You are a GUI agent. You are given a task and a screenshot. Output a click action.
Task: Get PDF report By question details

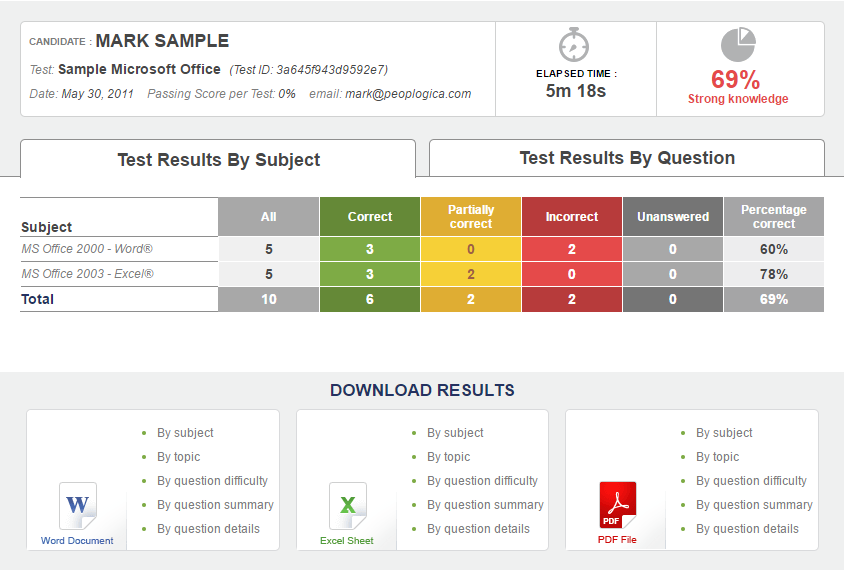click(x=747, y=529)
